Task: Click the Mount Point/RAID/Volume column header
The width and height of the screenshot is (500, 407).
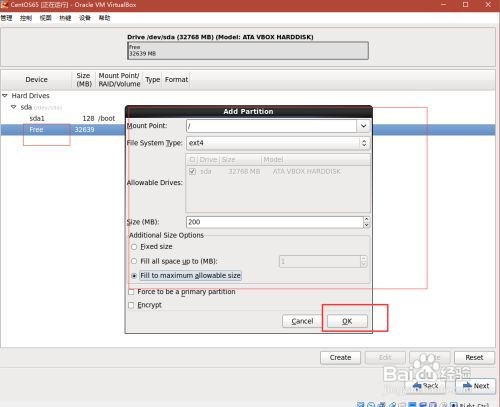Action: click(x=119, y=80)
